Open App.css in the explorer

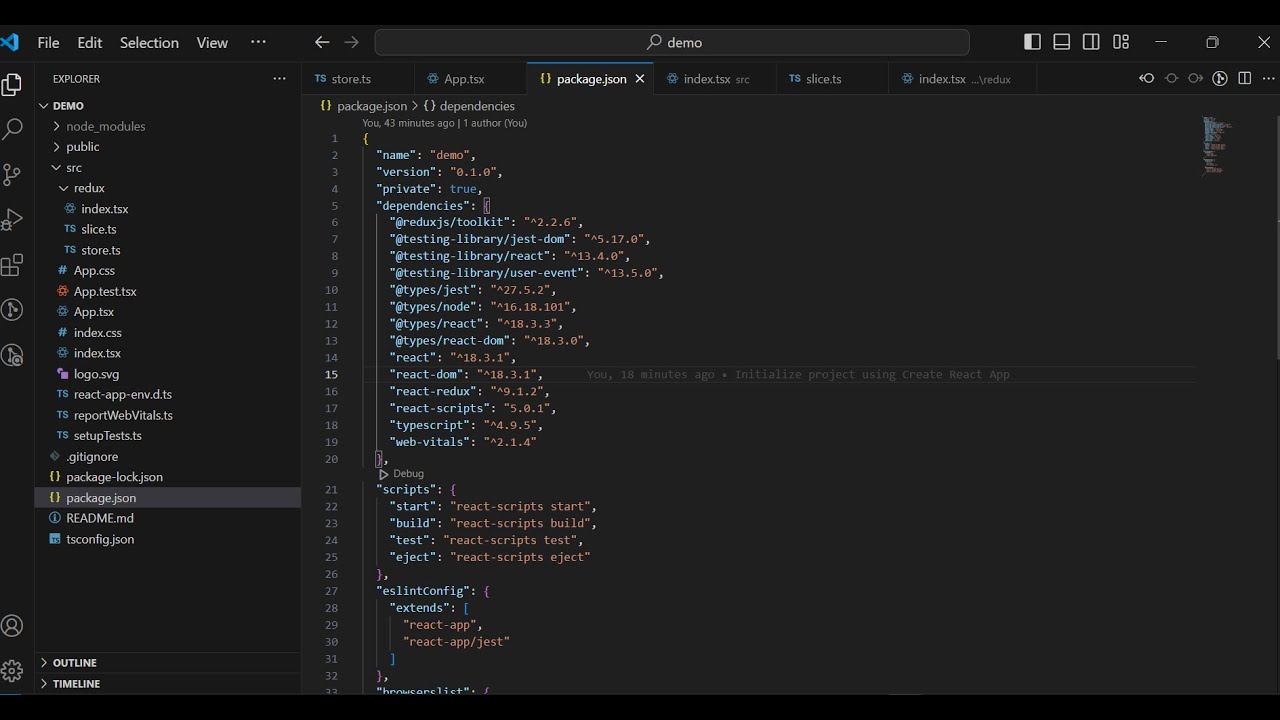click(x=168, y=270)
